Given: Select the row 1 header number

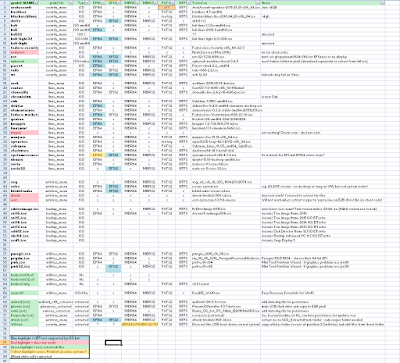Looking at the screenshot, I should (5, 3).
